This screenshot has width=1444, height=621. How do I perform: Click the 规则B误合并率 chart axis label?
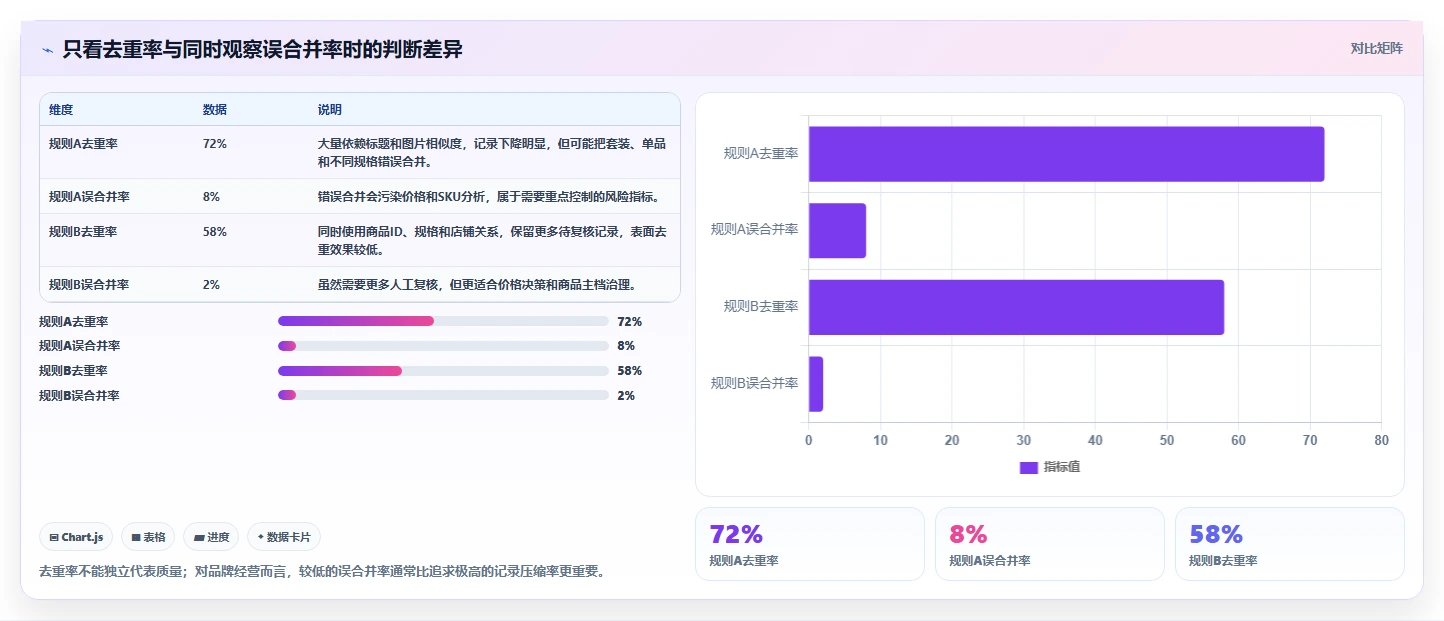click(755, 383)
